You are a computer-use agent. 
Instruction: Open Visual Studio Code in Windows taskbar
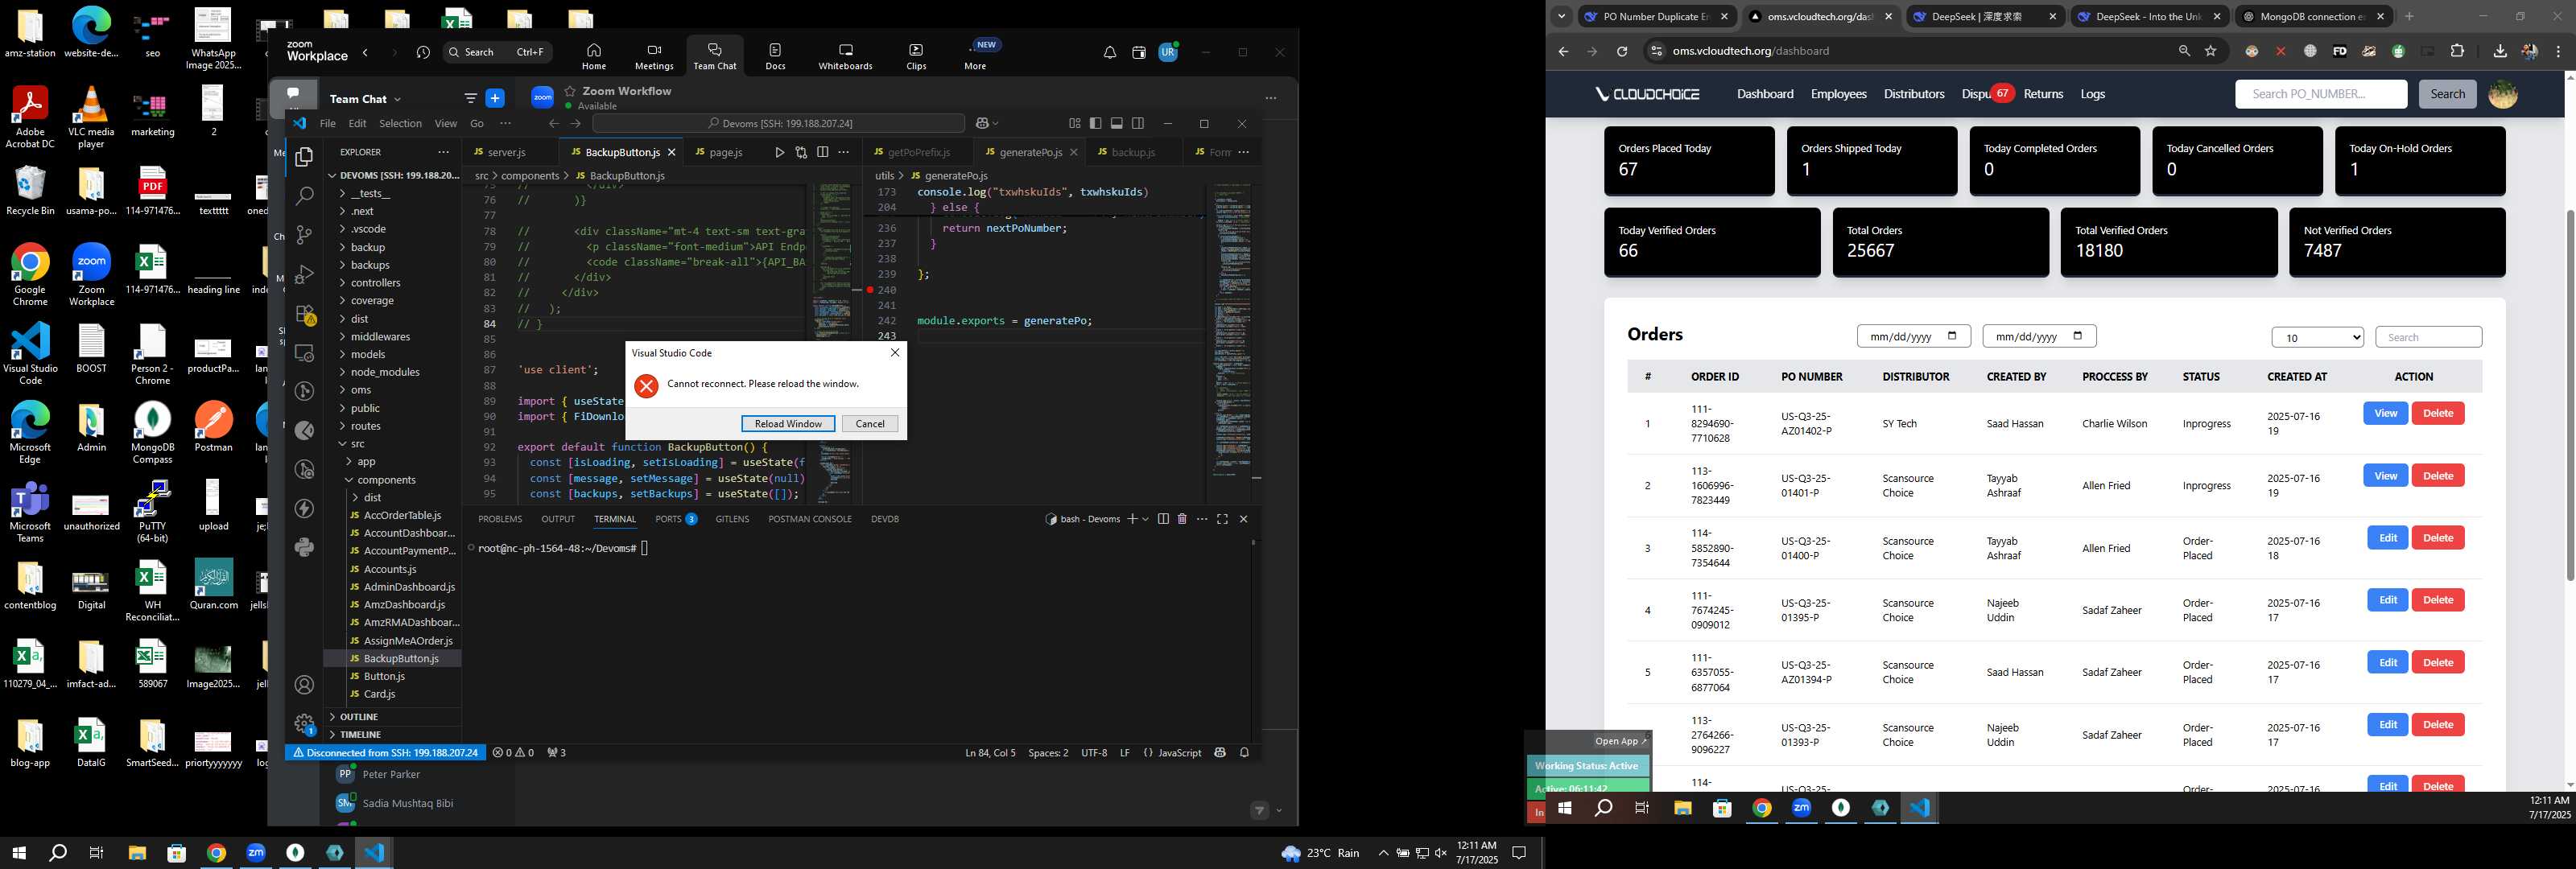pyautogui.click(x=373, y=853)
